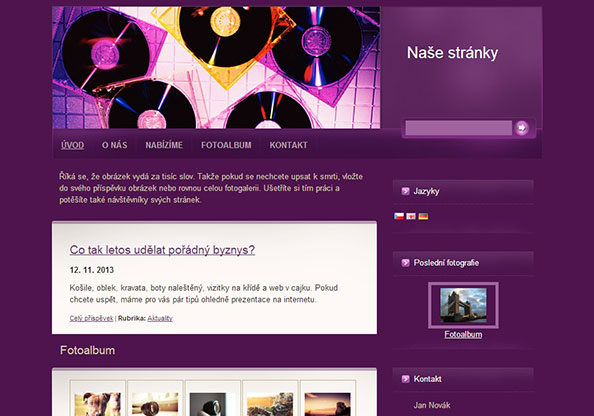The image size is (594, 416).
Task: Open the NABÍZÍME menu item
Action: click(x=164, y=145)
